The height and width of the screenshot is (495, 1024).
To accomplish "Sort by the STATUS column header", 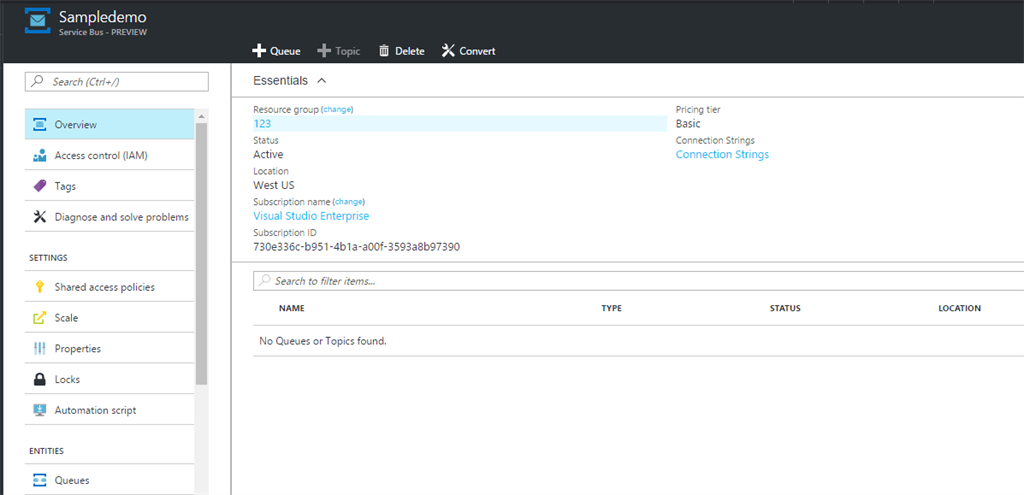I will [785, 308].
